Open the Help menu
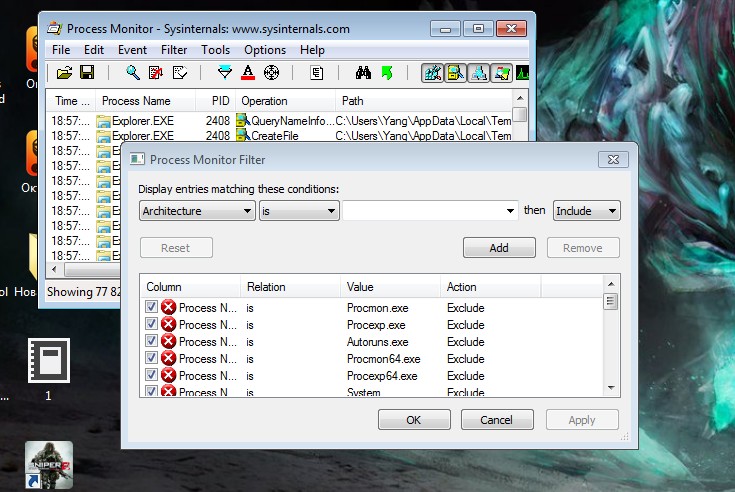 (x=312, y=50)
